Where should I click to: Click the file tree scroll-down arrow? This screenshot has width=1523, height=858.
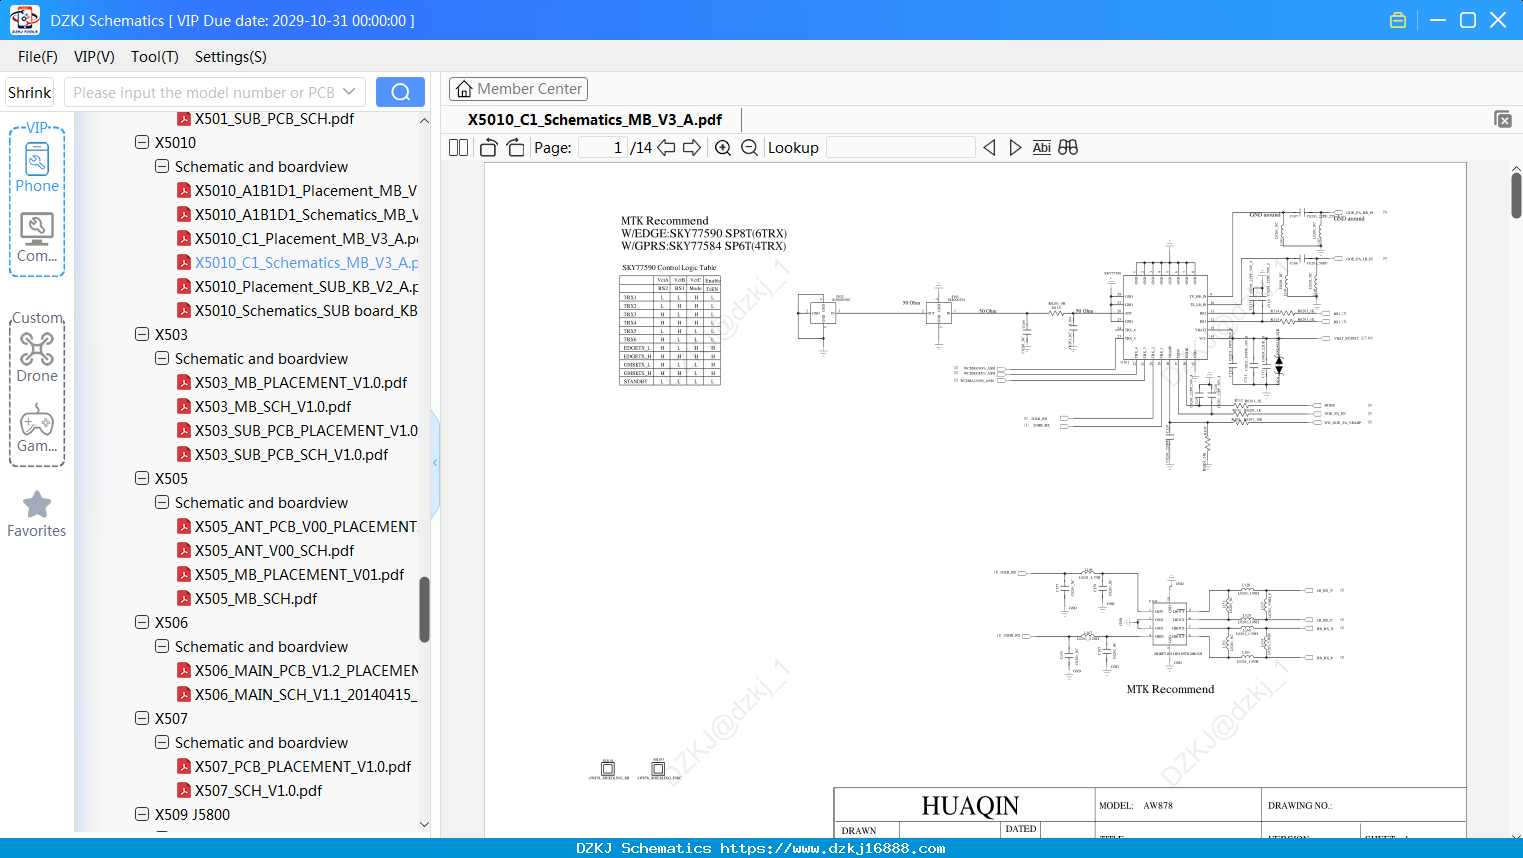(x=424, y=824)
